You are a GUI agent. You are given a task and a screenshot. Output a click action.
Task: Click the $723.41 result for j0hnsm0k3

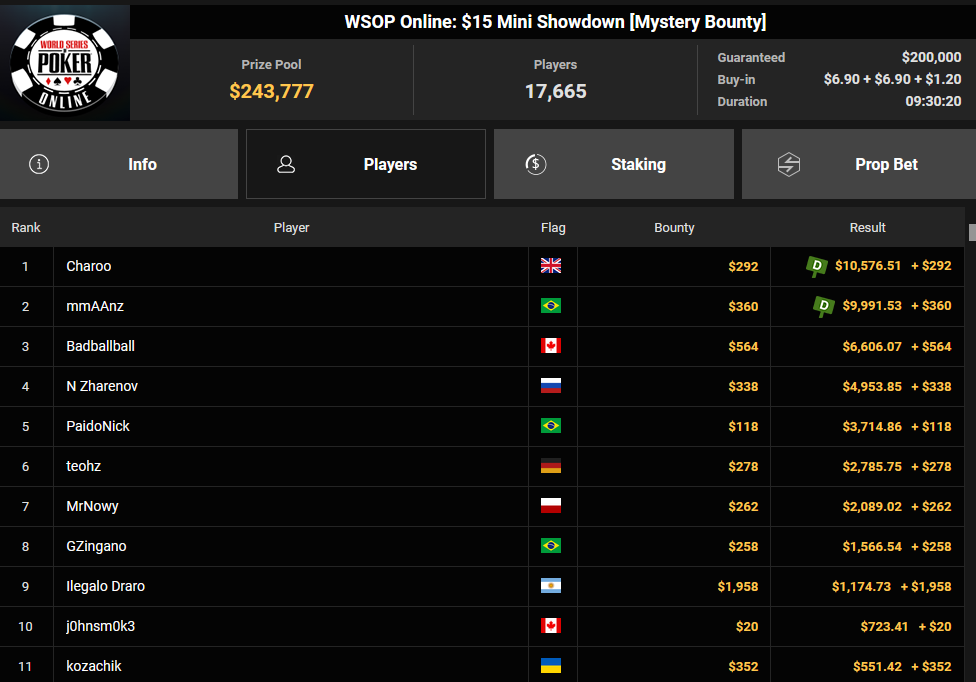coord(884,627)
